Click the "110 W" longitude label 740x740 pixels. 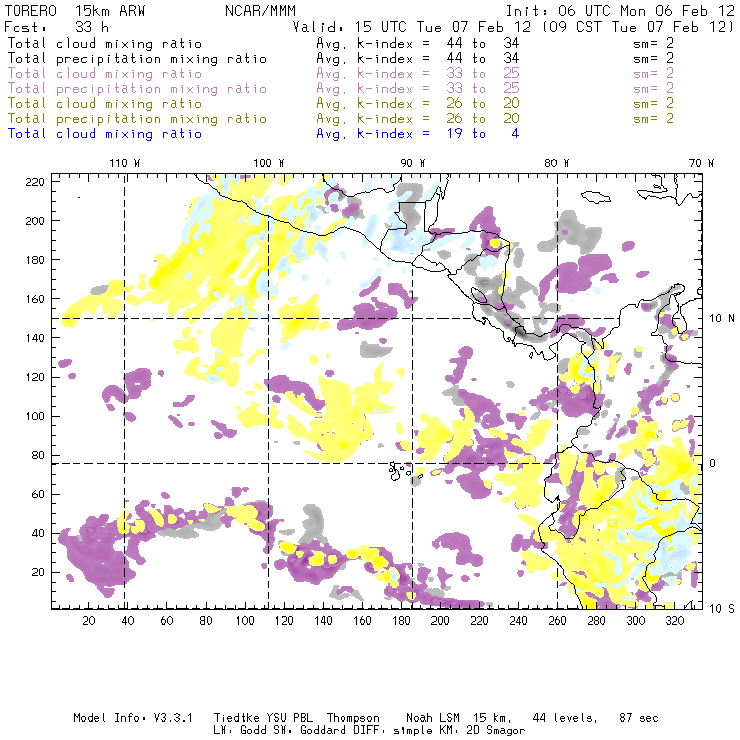(125, 163)
